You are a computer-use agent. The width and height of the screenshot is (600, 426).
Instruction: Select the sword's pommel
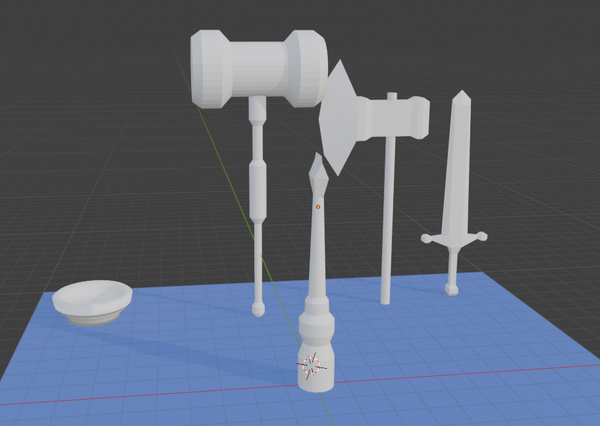[x=452, y=290]
